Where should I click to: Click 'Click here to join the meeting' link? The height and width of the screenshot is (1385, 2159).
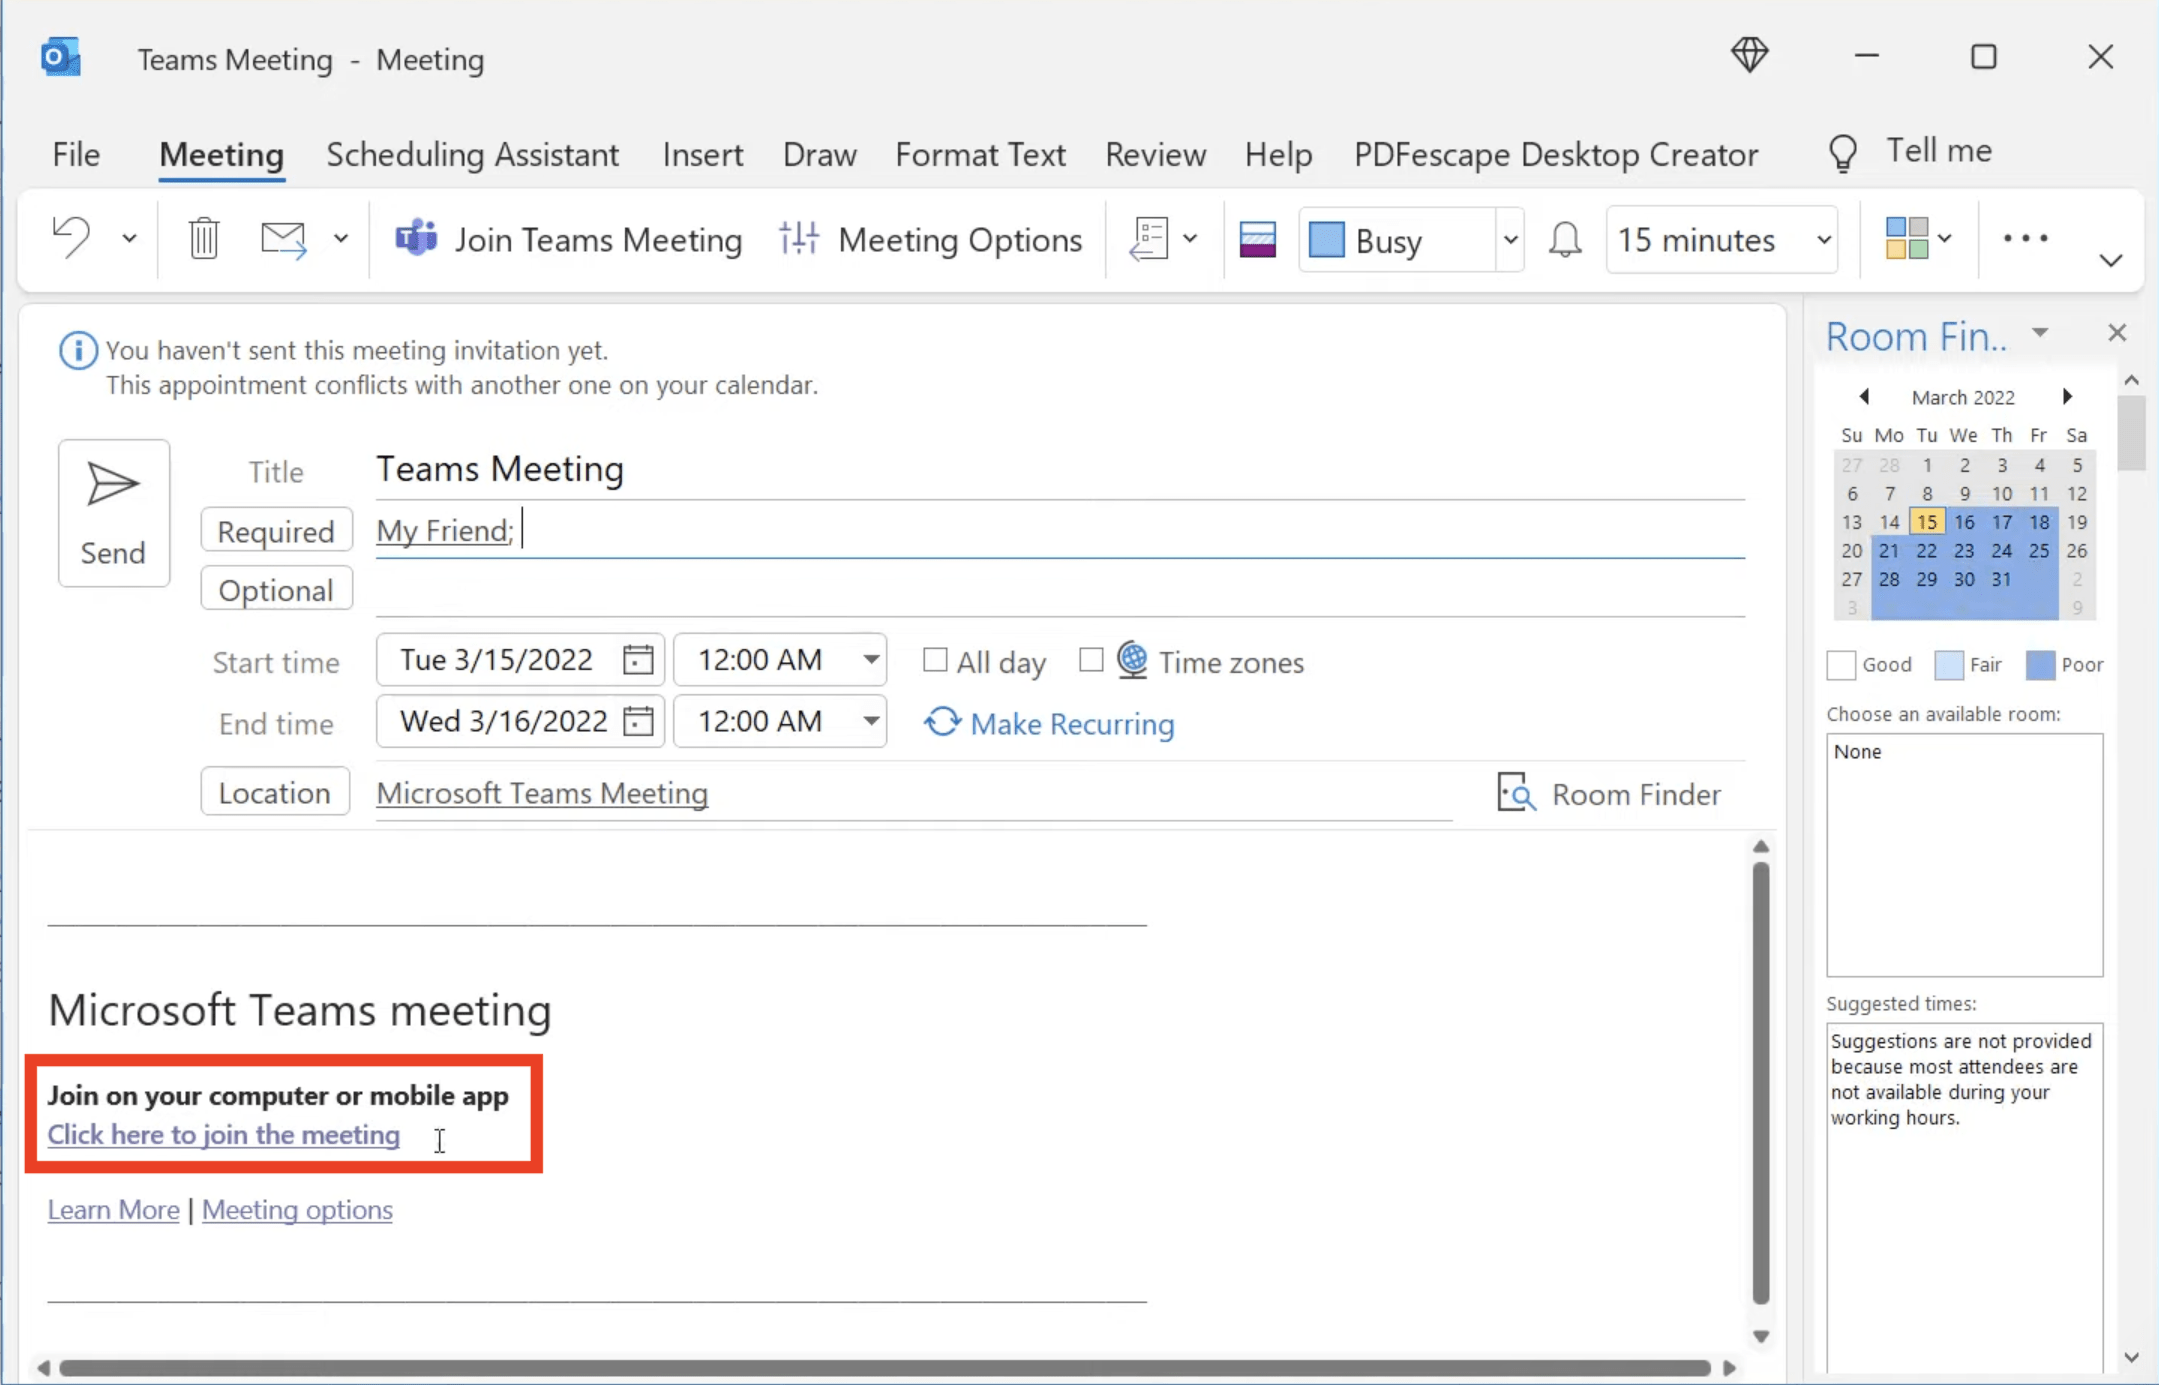(223, 1135)
